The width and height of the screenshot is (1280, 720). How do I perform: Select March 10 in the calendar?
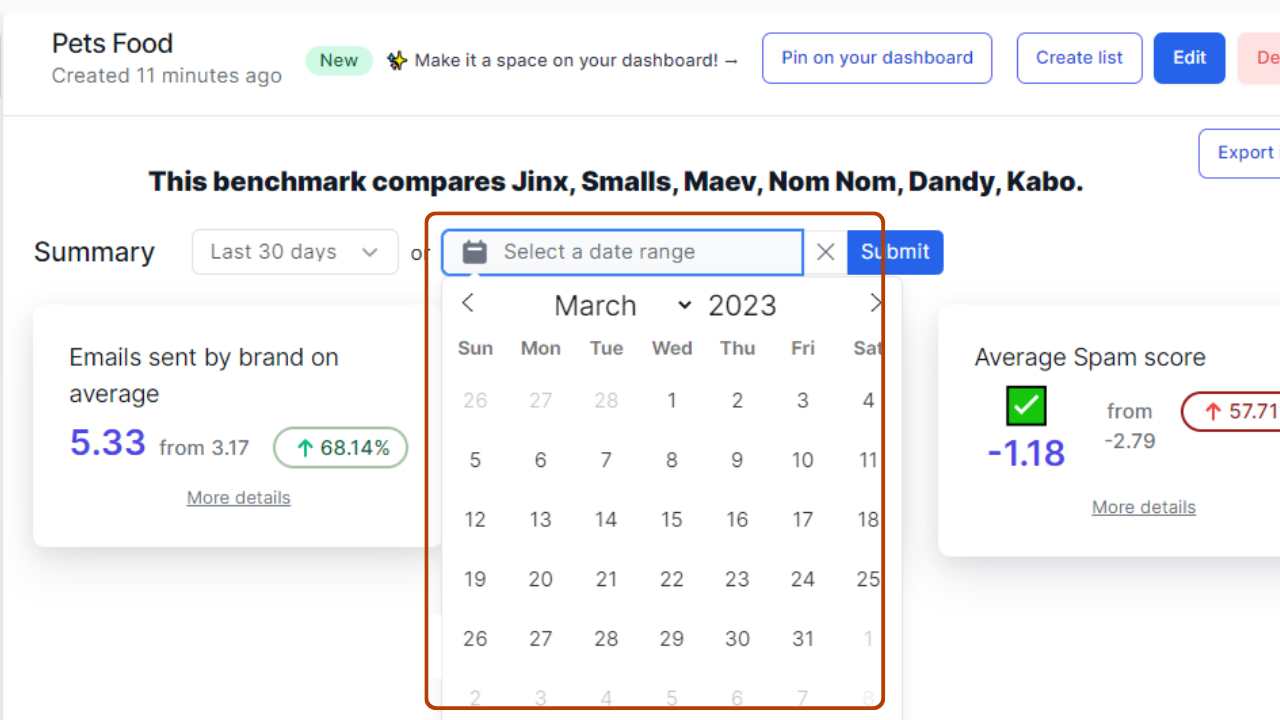click(803, 460)
